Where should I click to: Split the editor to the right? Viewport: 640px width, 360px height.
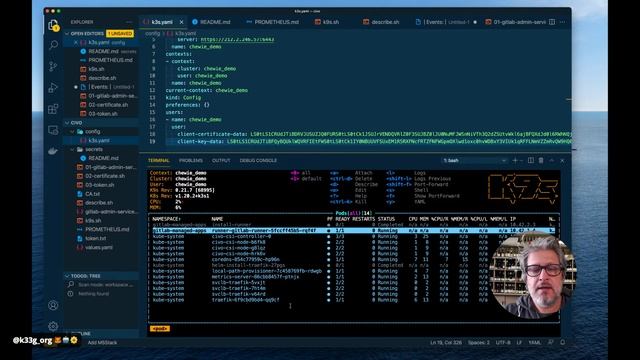coord(552,22)
